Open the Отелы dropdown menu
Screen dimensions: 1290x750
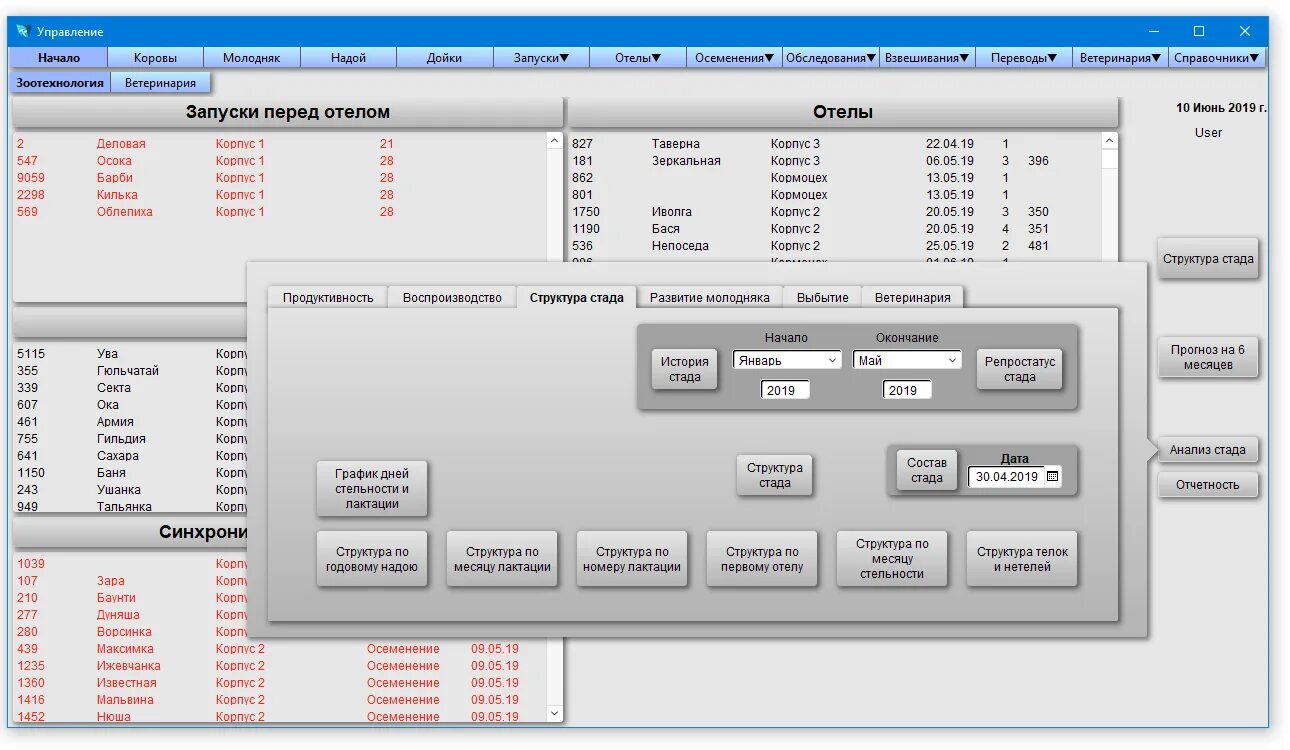coord(638,58)
